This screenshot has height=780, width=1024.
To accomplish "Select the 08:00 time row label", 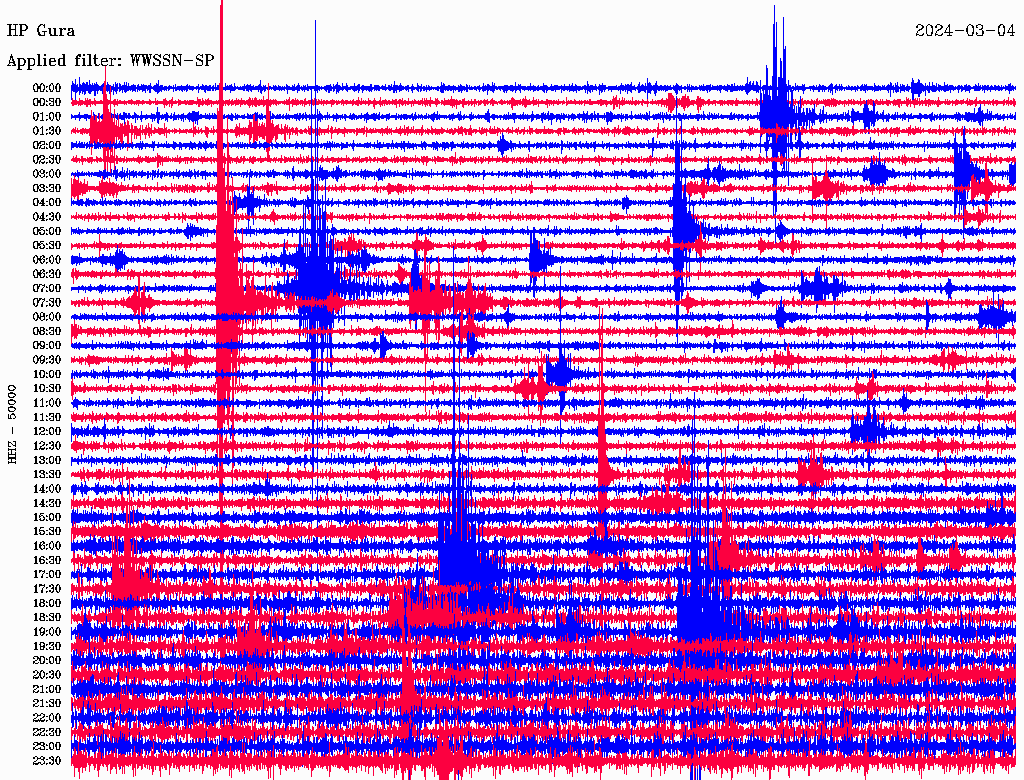I will pos(46,317).
